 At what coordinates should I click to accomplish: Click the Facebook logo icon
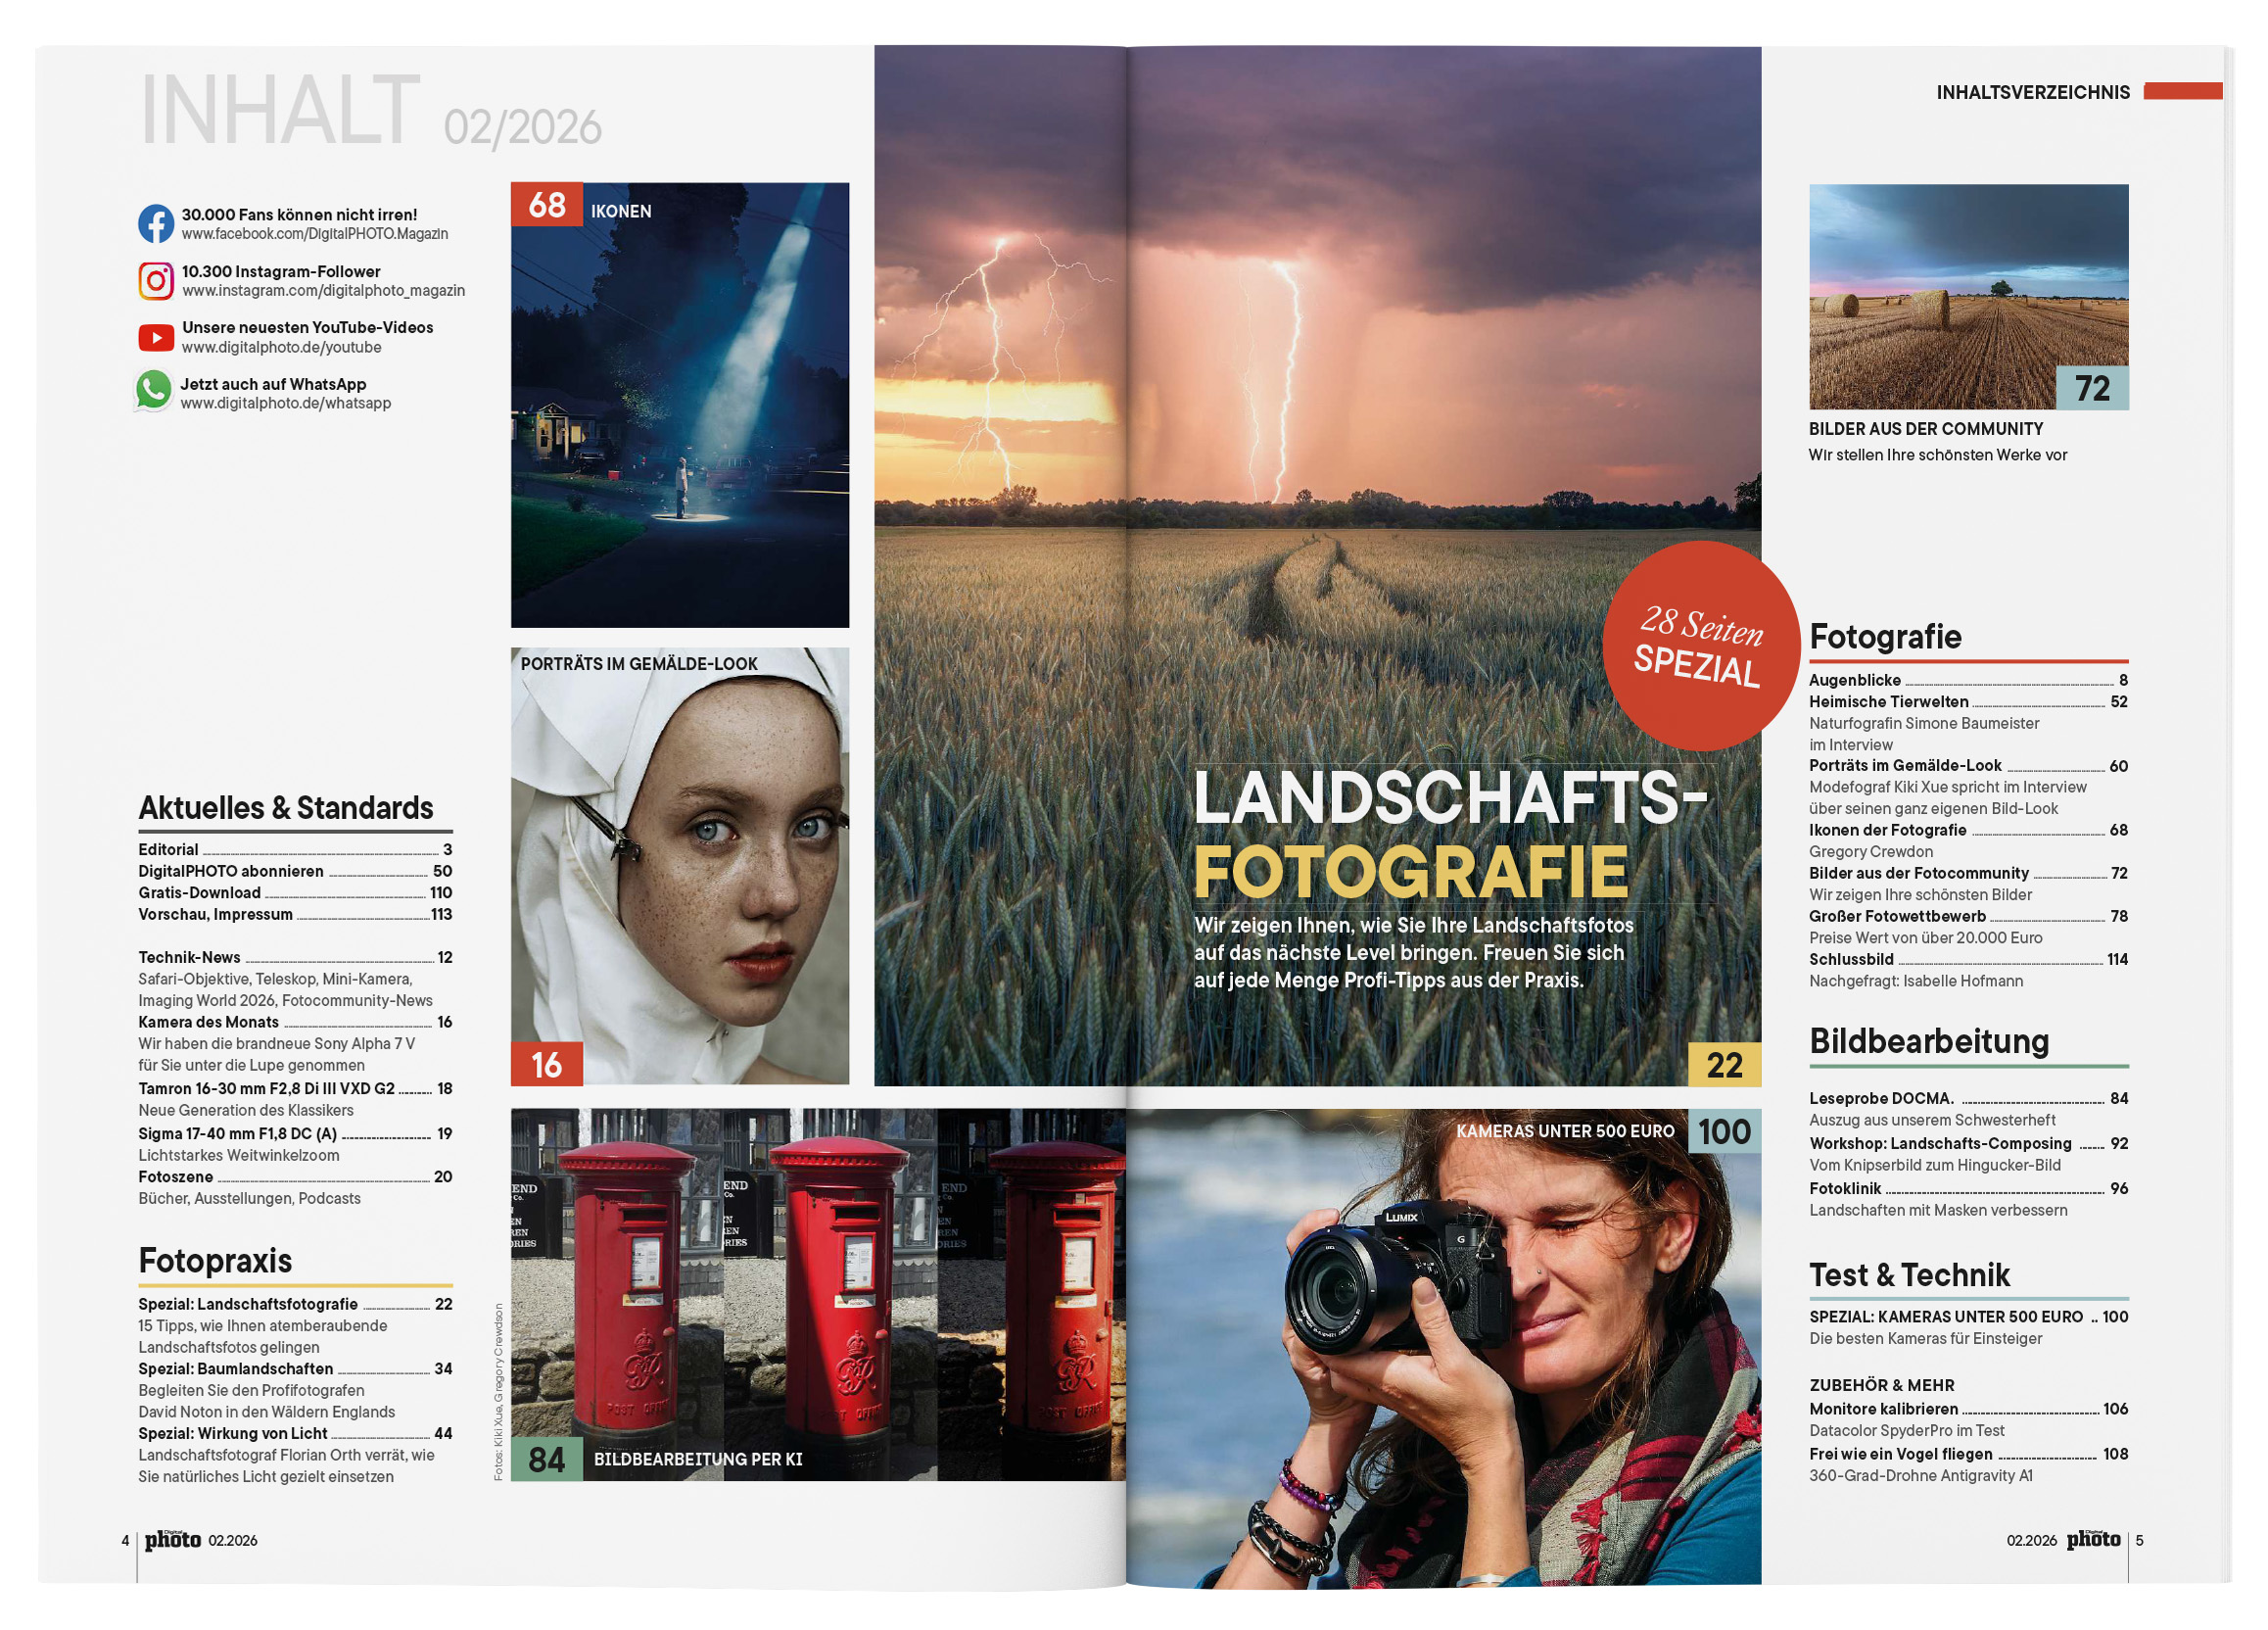coord(155,224)
